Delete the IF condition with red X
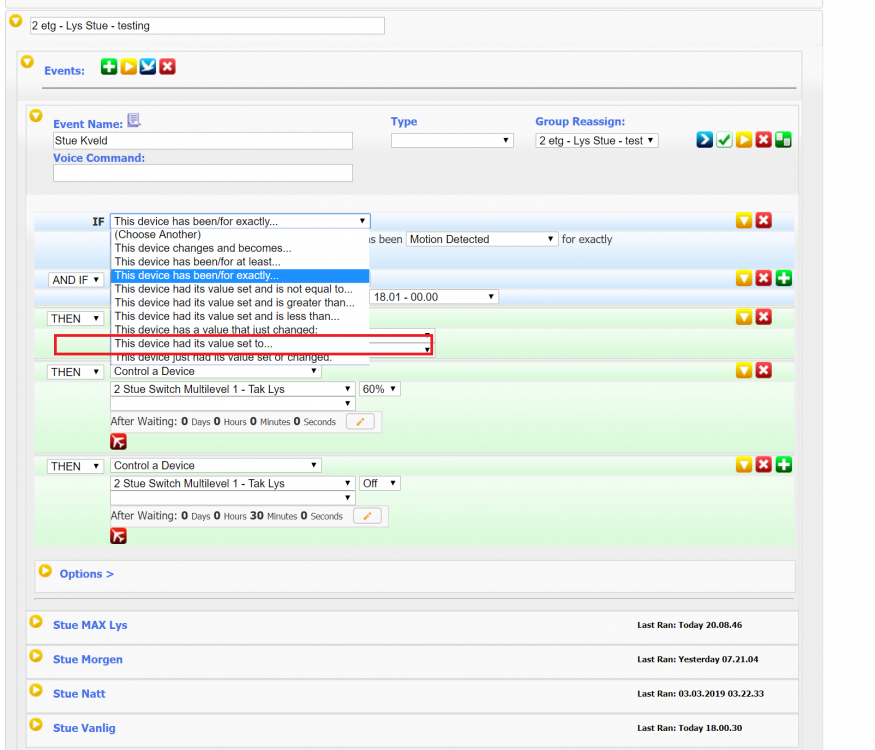 click(x=763, y=221)
